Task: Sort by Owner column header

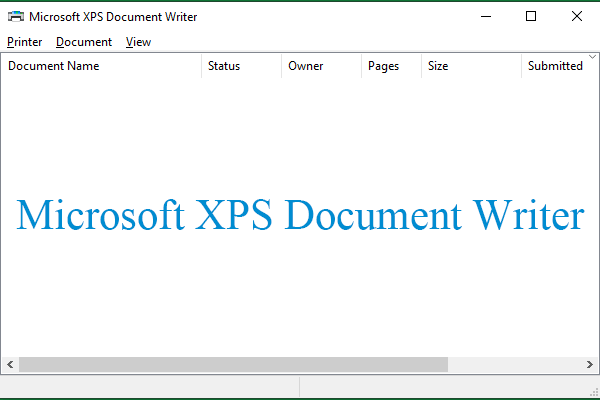Action: click(x=321, y=66)
